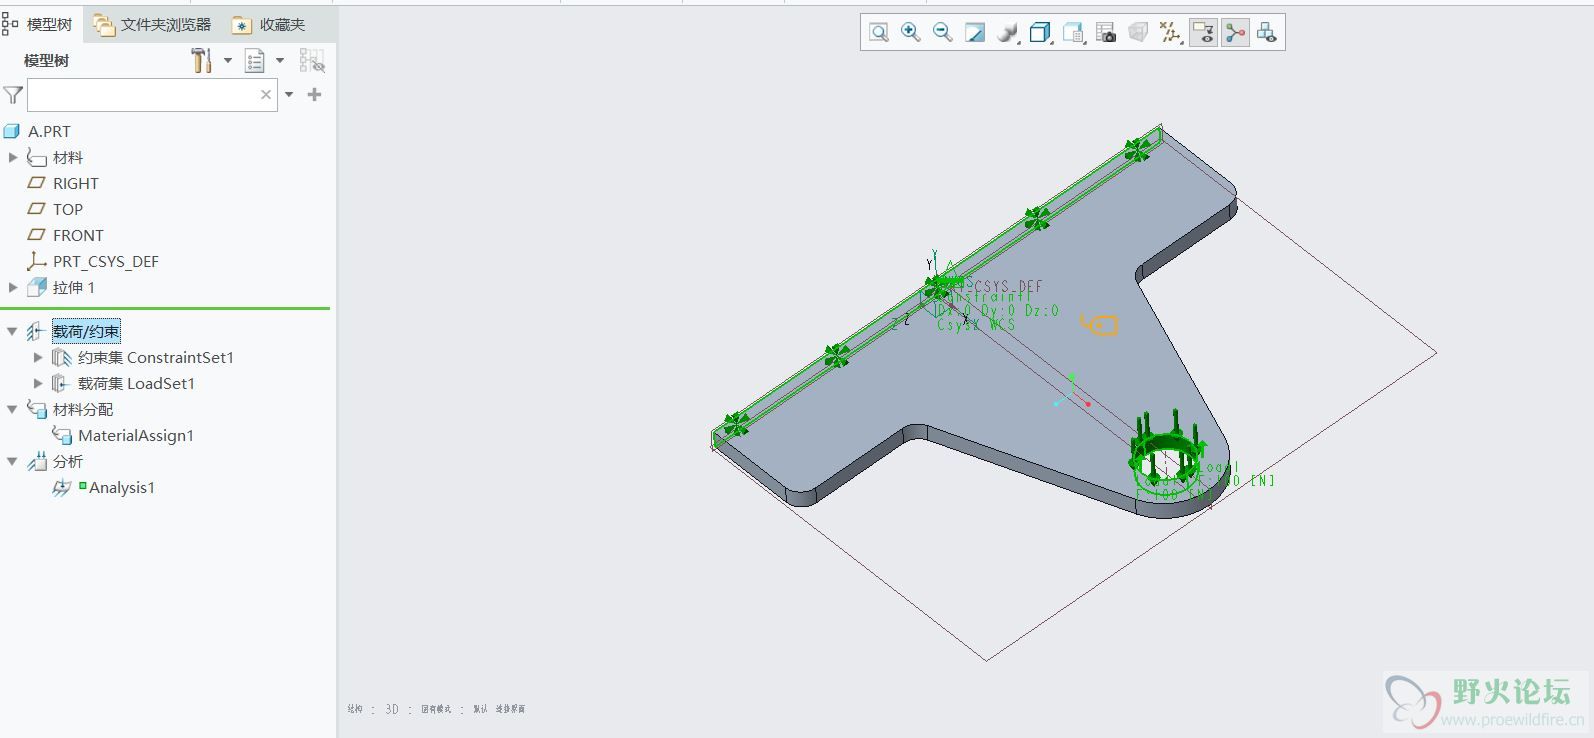Open the datum display filters icon

click(x=1170, y=33)
